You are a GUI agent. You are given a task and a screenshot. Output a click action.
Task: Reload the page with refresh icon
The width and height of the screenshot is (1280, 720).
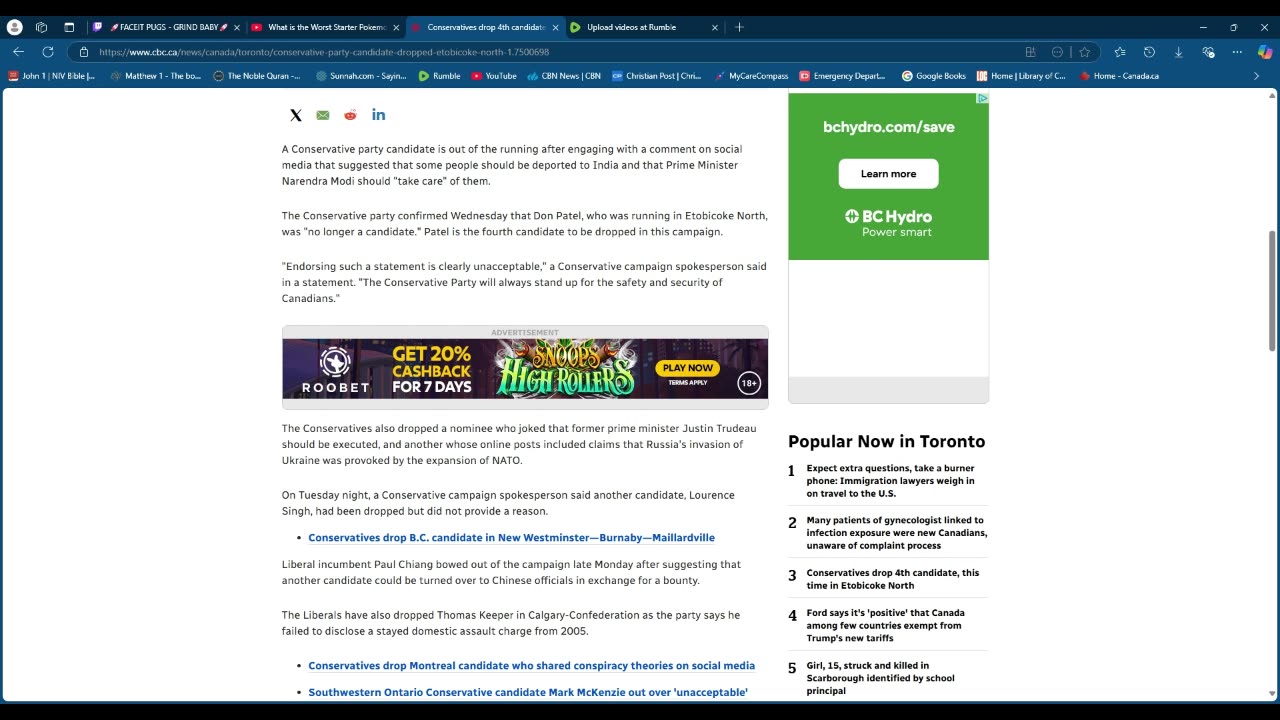48,52
